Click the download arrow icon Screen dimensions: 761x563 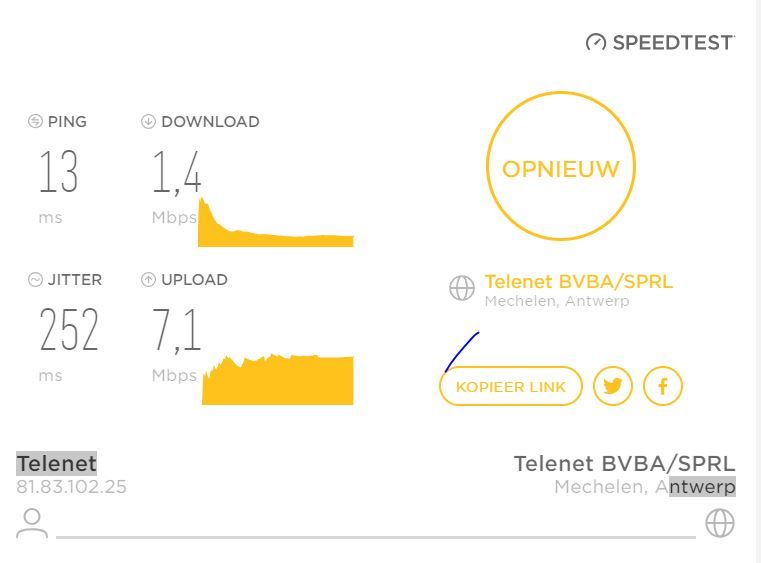pos(149,122)
